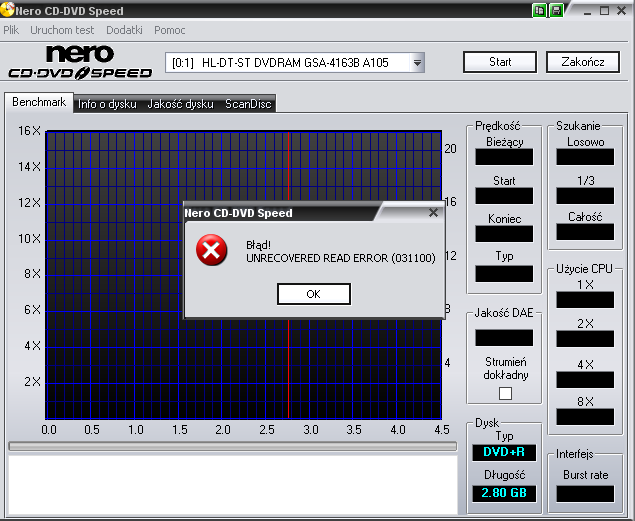Select the Benchmark tab

tap(39, 102)
